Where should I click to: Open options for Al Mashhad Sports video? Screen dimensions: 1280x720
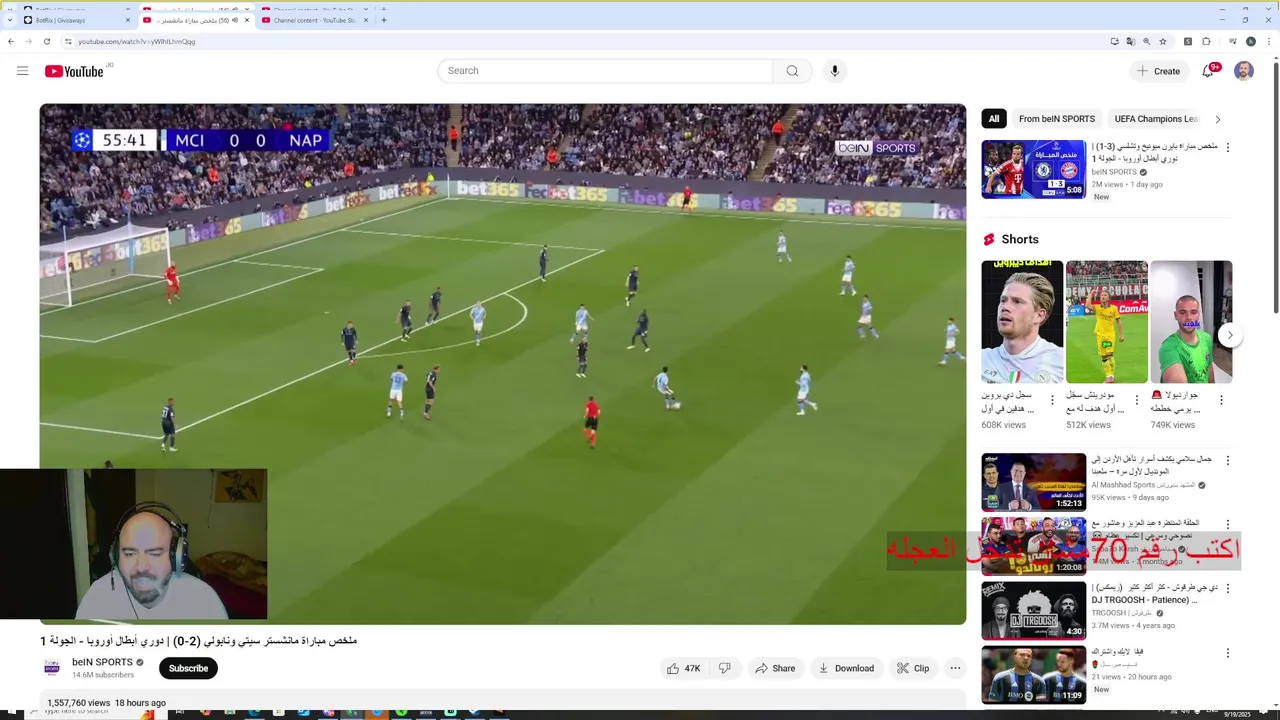pos(1228,460)
